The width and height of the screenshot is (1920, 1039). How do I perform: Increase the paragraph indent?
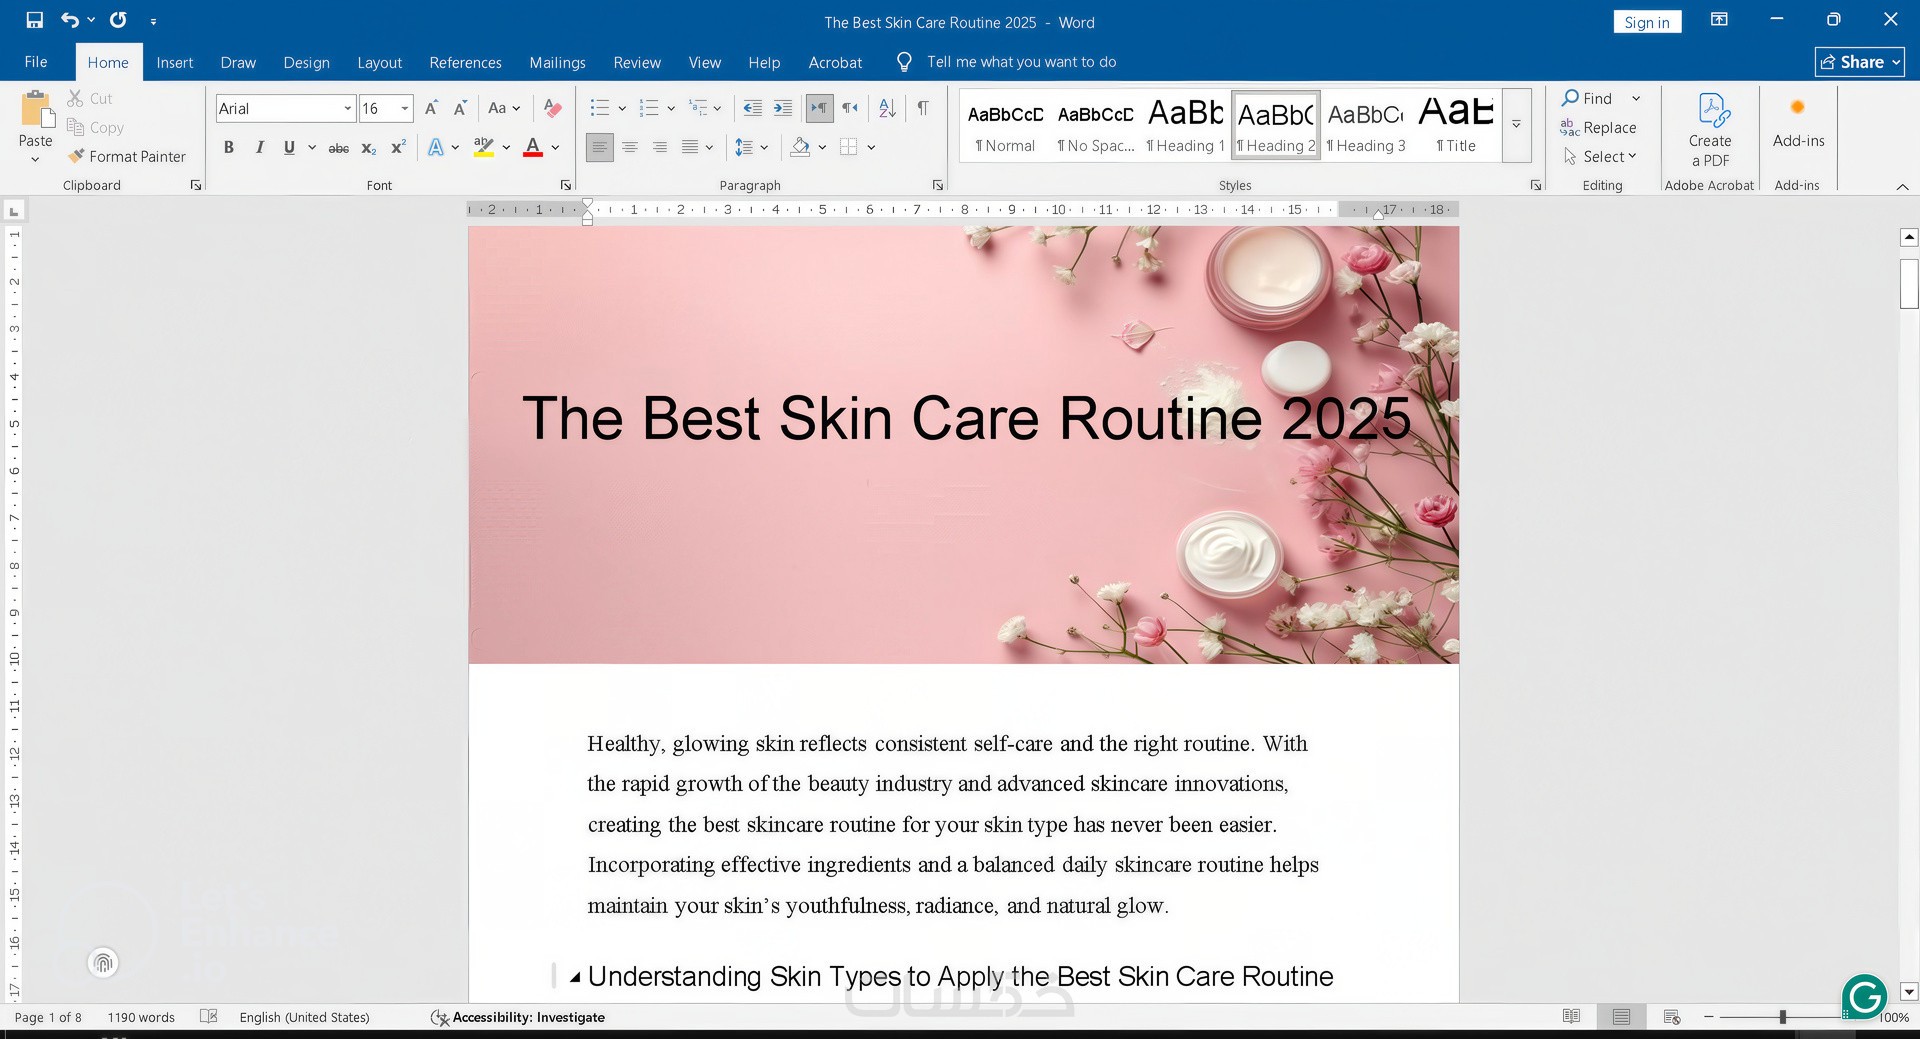pos(783,108)
